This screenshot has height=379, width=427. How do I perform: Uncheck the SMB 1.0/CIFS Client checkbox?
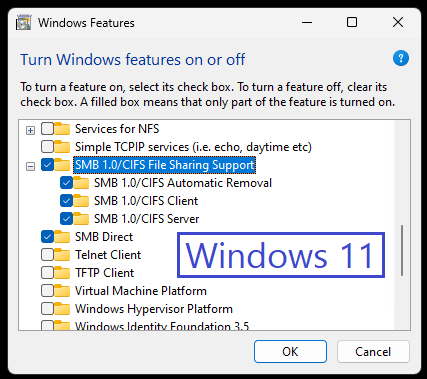(66, 201)
